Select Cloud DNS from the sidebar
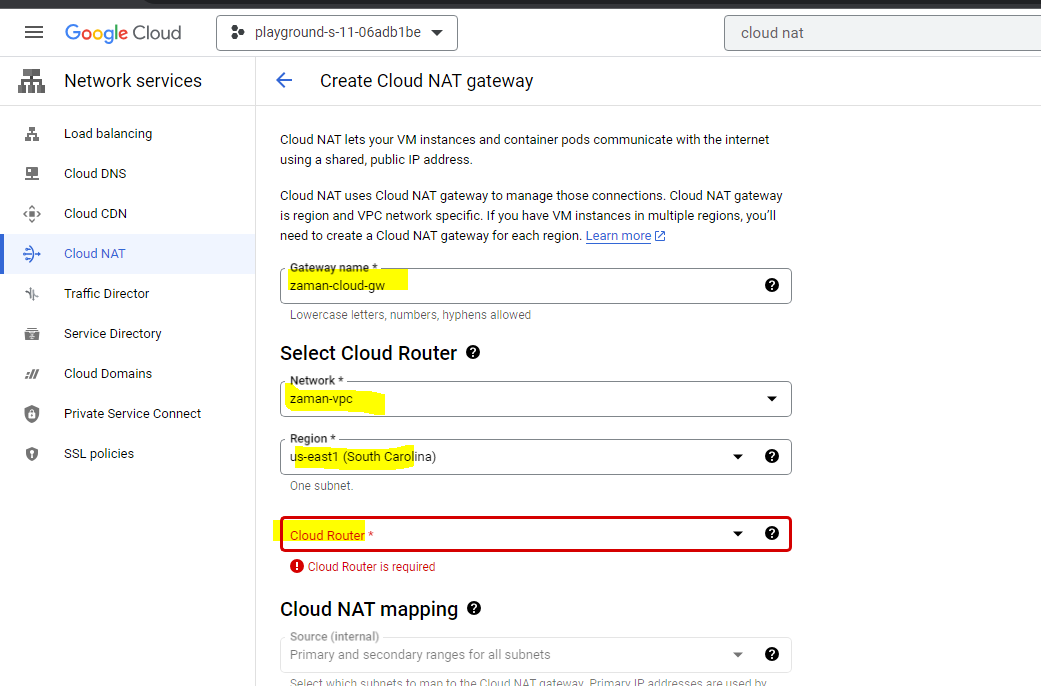The height and width of the screenshot is (686, 1041). click(x=95, y=174)
